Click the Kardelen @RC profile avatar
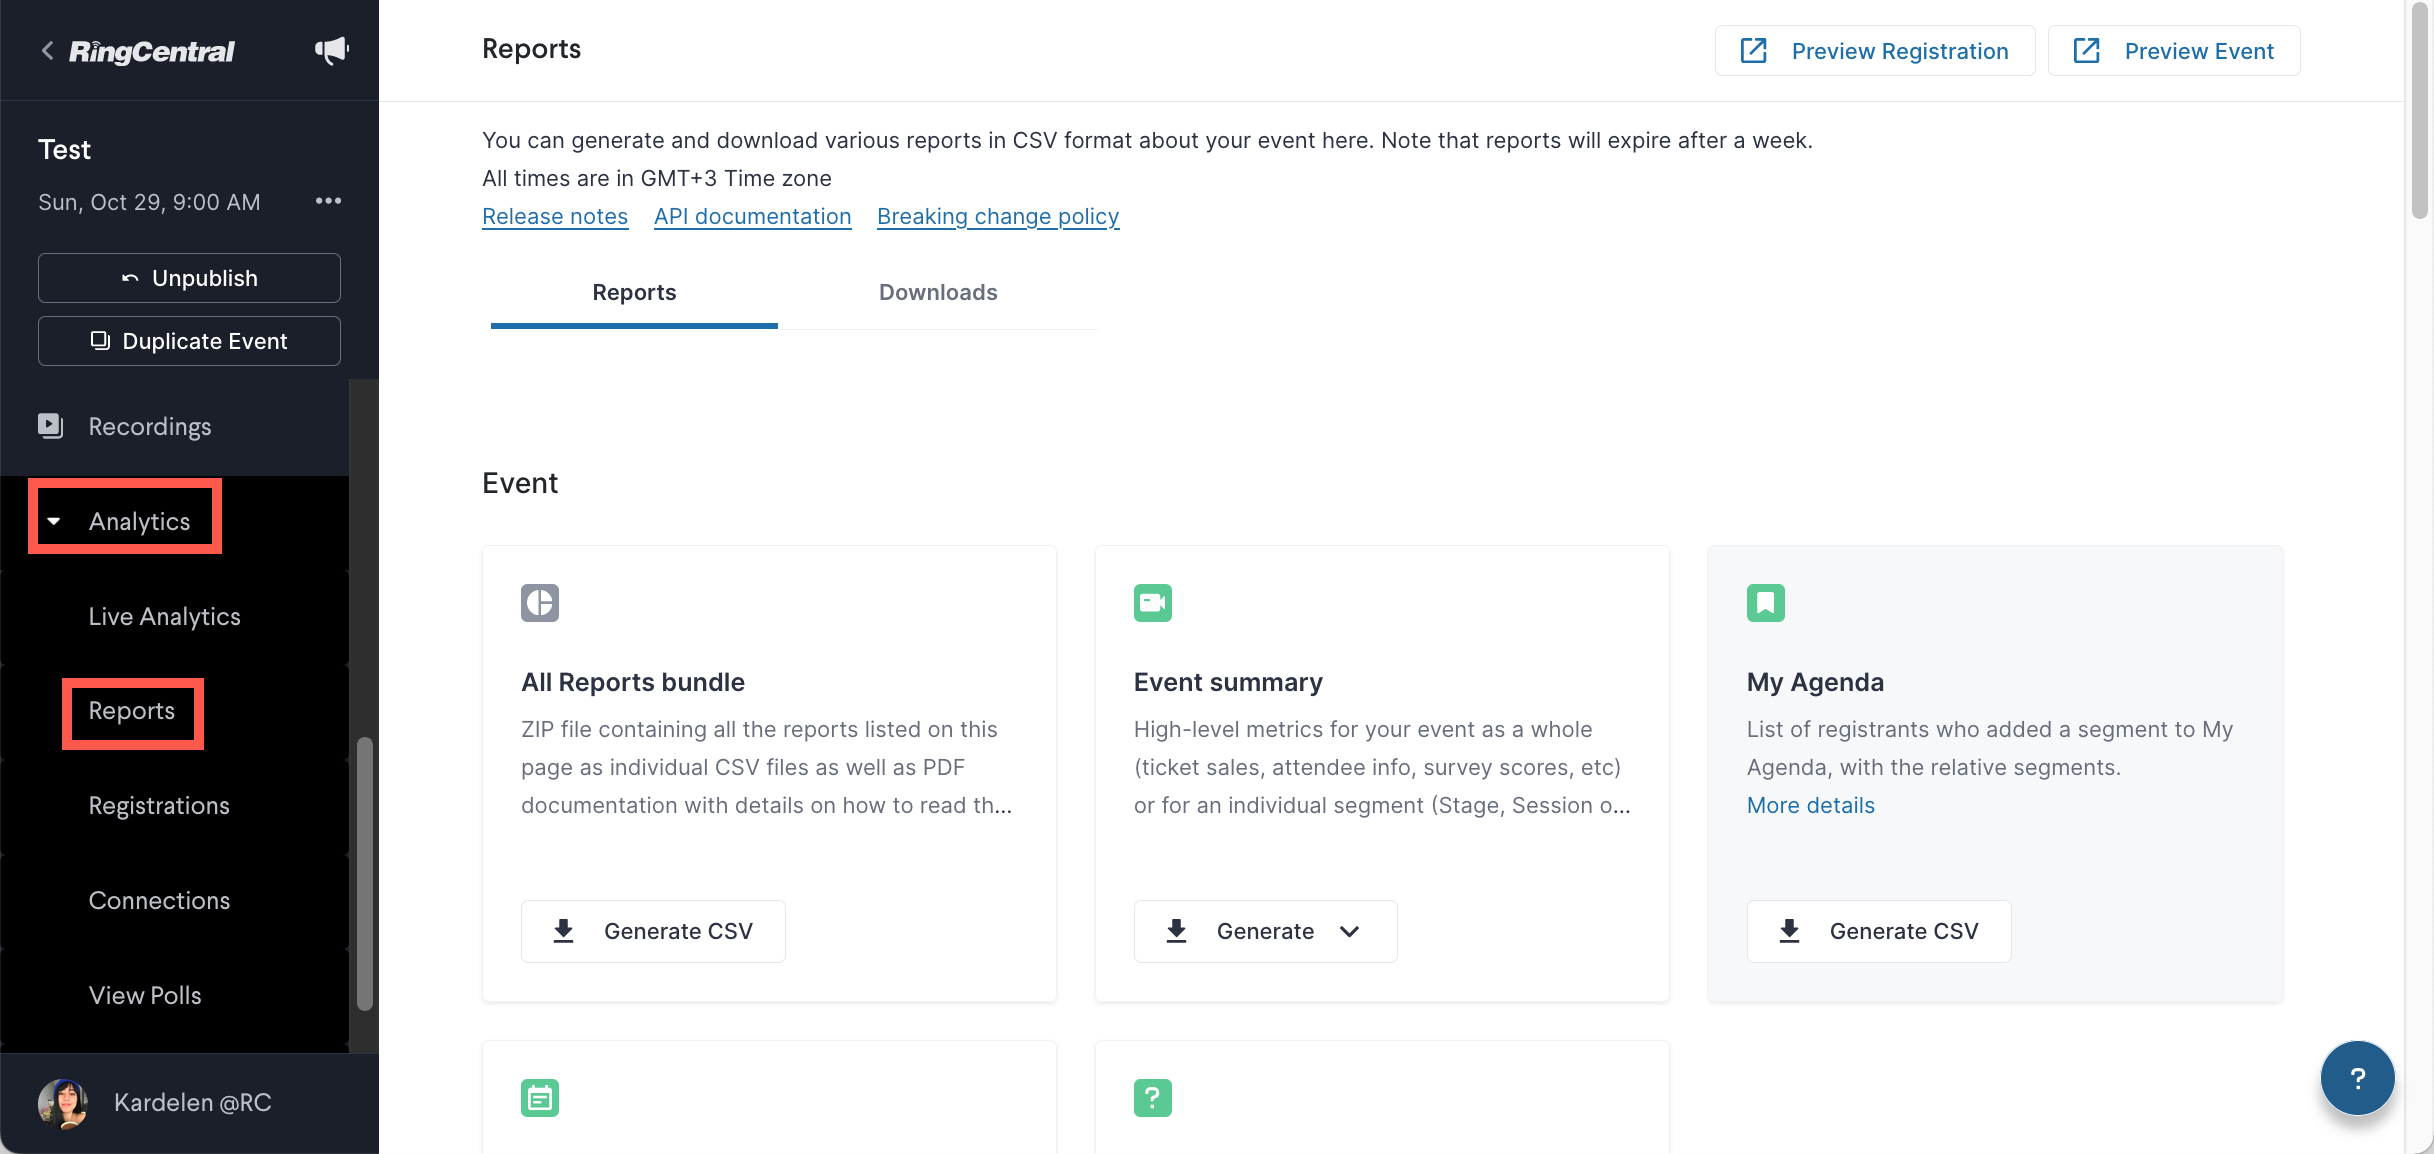This screenshot has width=2434, height=1154. [x=63, y=1103]
